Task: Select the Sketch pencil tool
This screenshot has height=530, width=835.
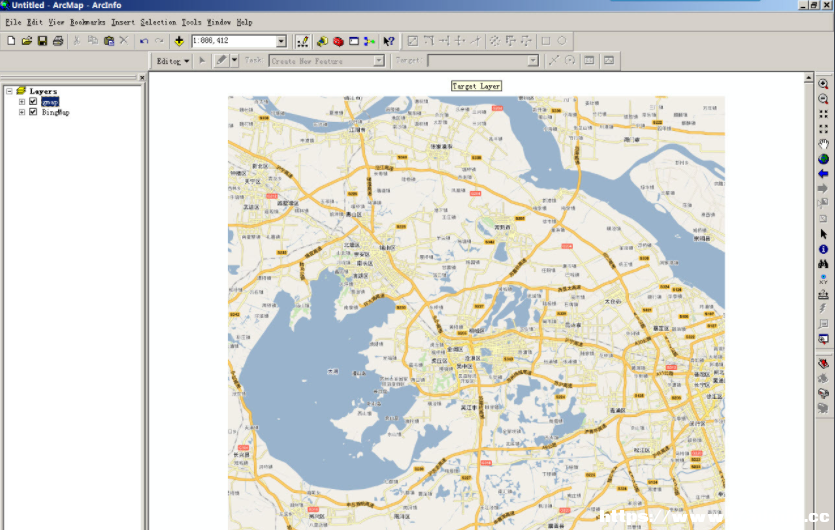Action: click(222, 61)
